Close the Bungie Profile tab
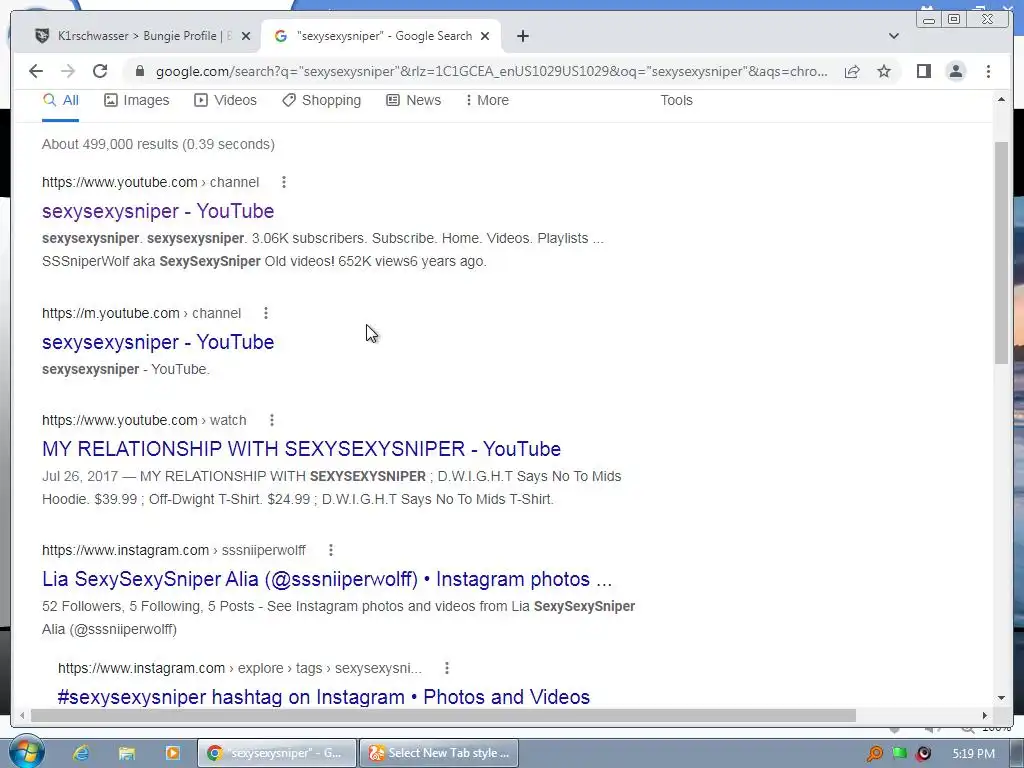The image size is (1024, 768). [246, 36]
